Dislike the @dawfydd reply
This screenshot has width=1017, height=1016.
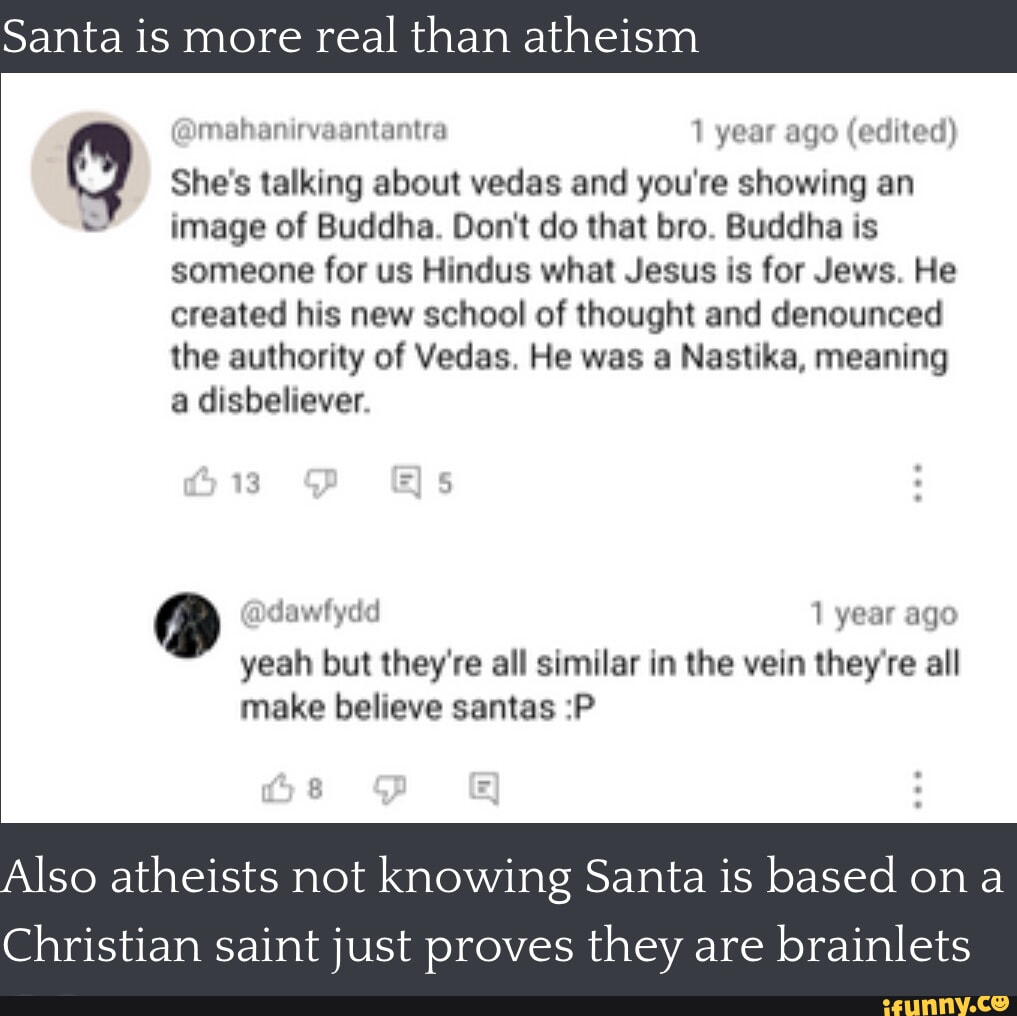click(389, 788)
